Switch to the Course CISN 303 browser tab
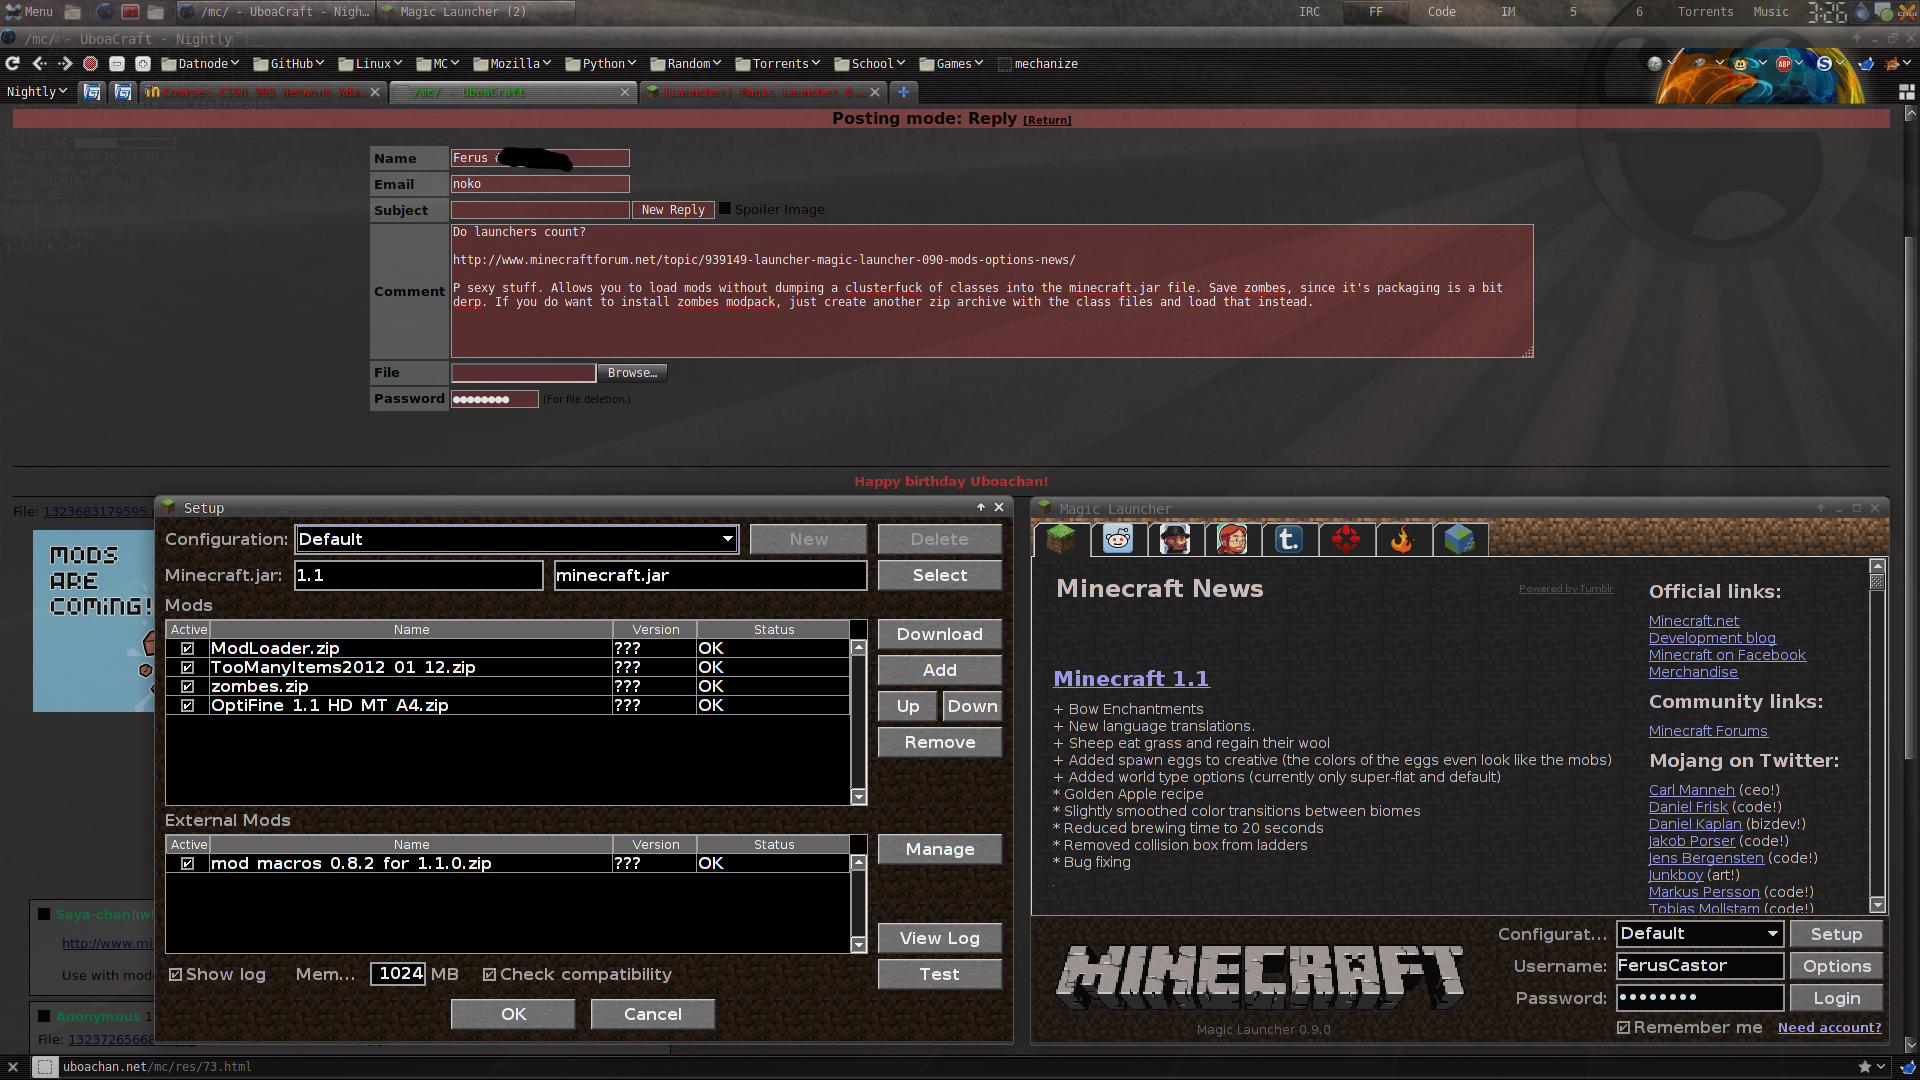The height and width of the screenshot is (1080, 1920). [x=263, y=92]
